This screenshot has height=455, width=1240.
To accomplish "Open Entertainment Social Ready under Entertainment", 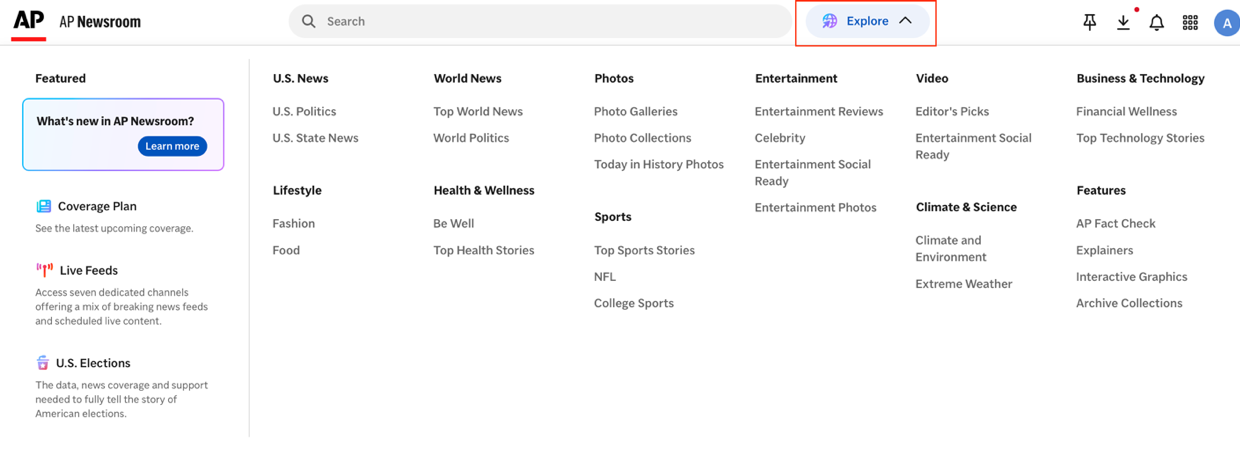I will point(813,172).
